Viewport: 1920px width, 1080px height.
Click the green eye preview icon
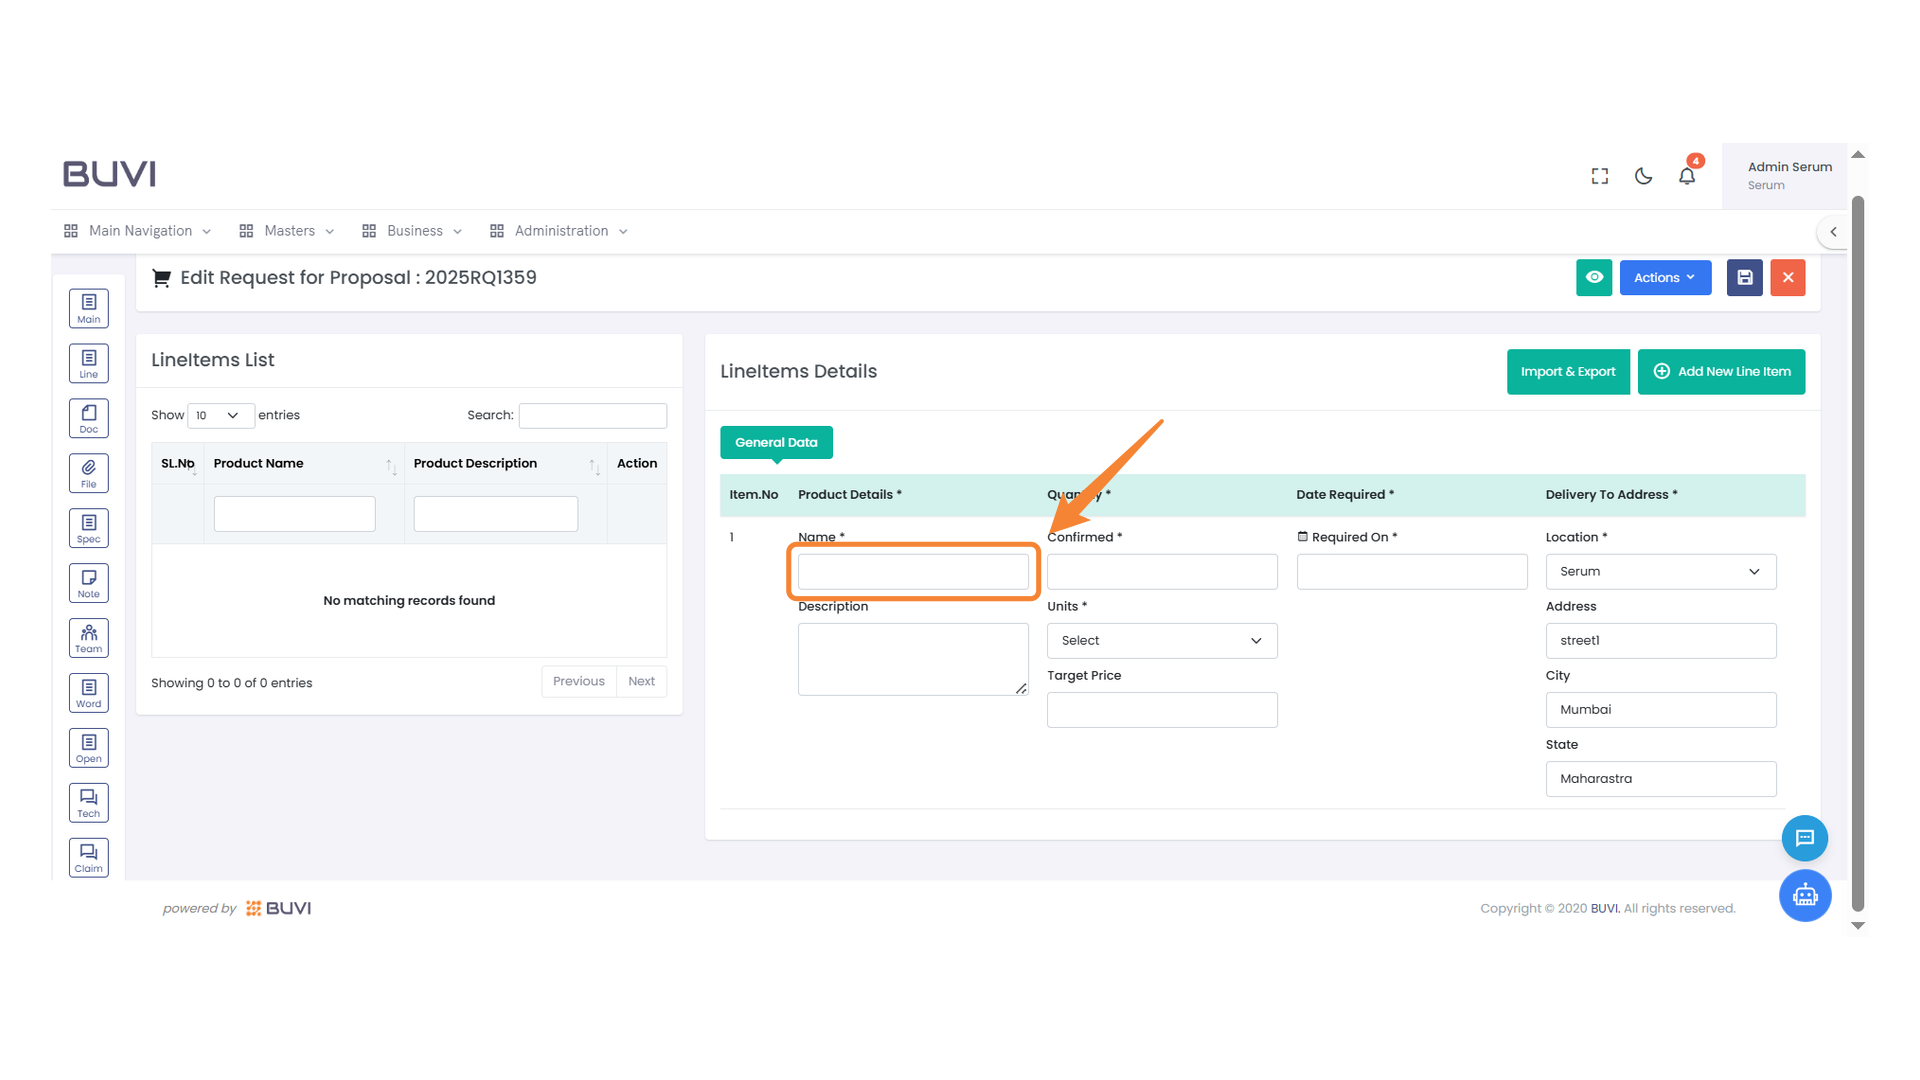click(x=1594, y=277)
